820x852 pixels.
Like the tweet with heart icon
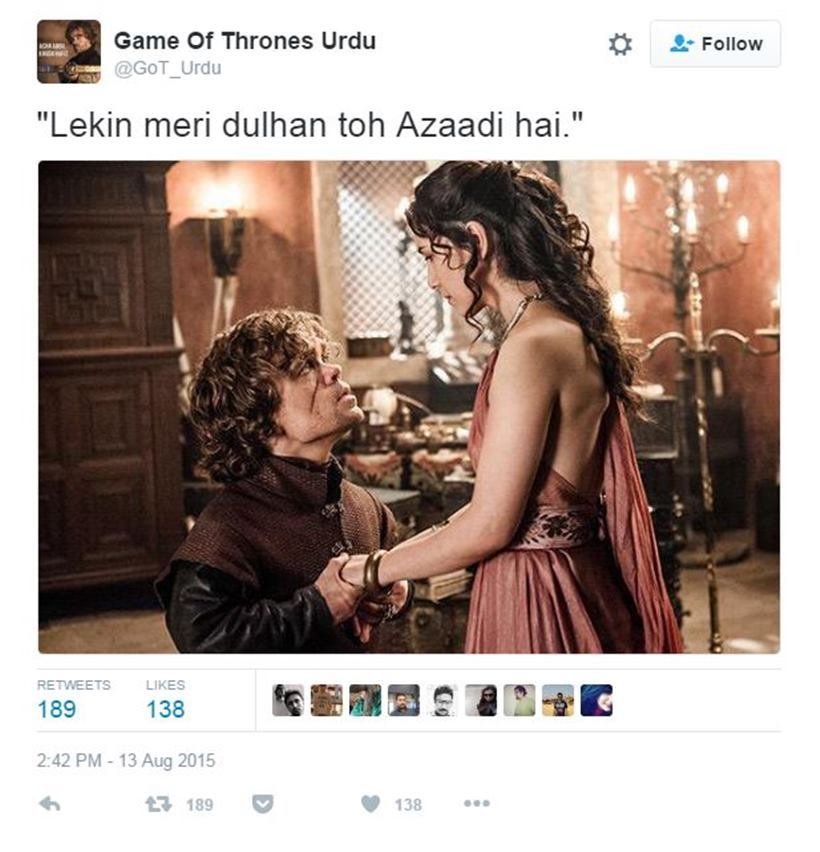click(x=371, y=804)
